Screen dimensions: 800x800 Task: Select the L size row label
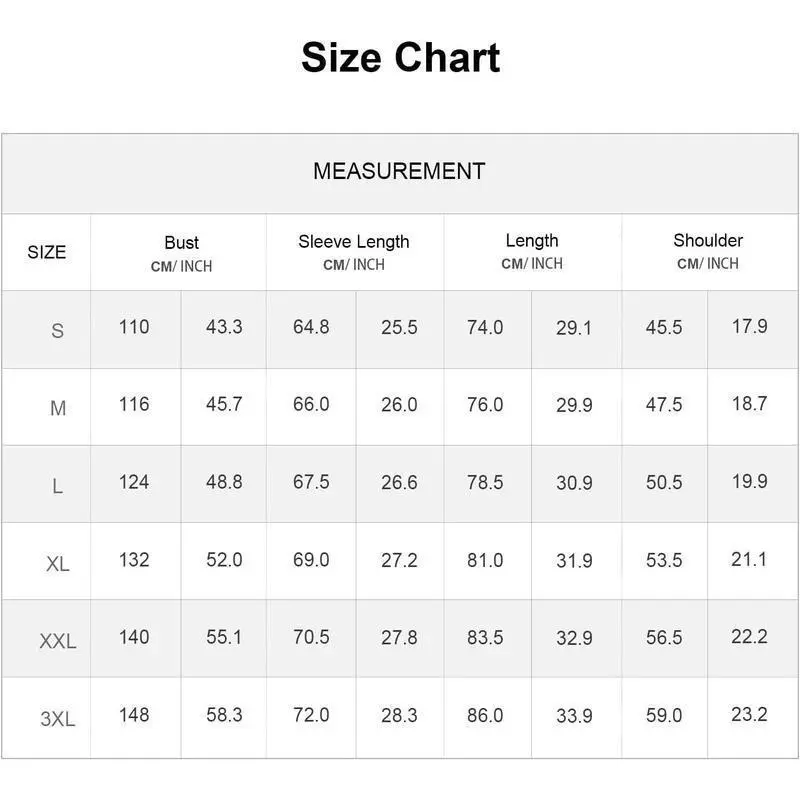(57, 486)
